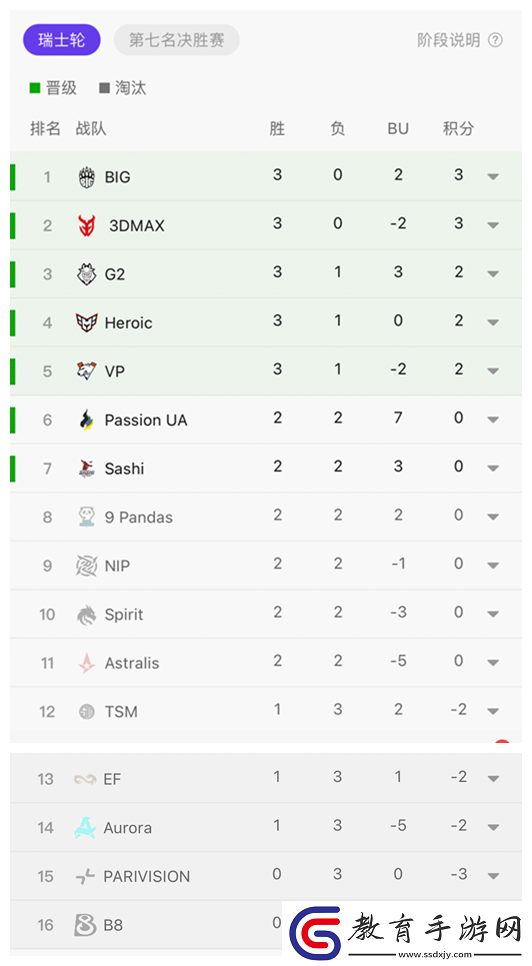Screen dimensions: 532x966
Task: Click the Aurora team logo icon
Action: pos(85,827)
